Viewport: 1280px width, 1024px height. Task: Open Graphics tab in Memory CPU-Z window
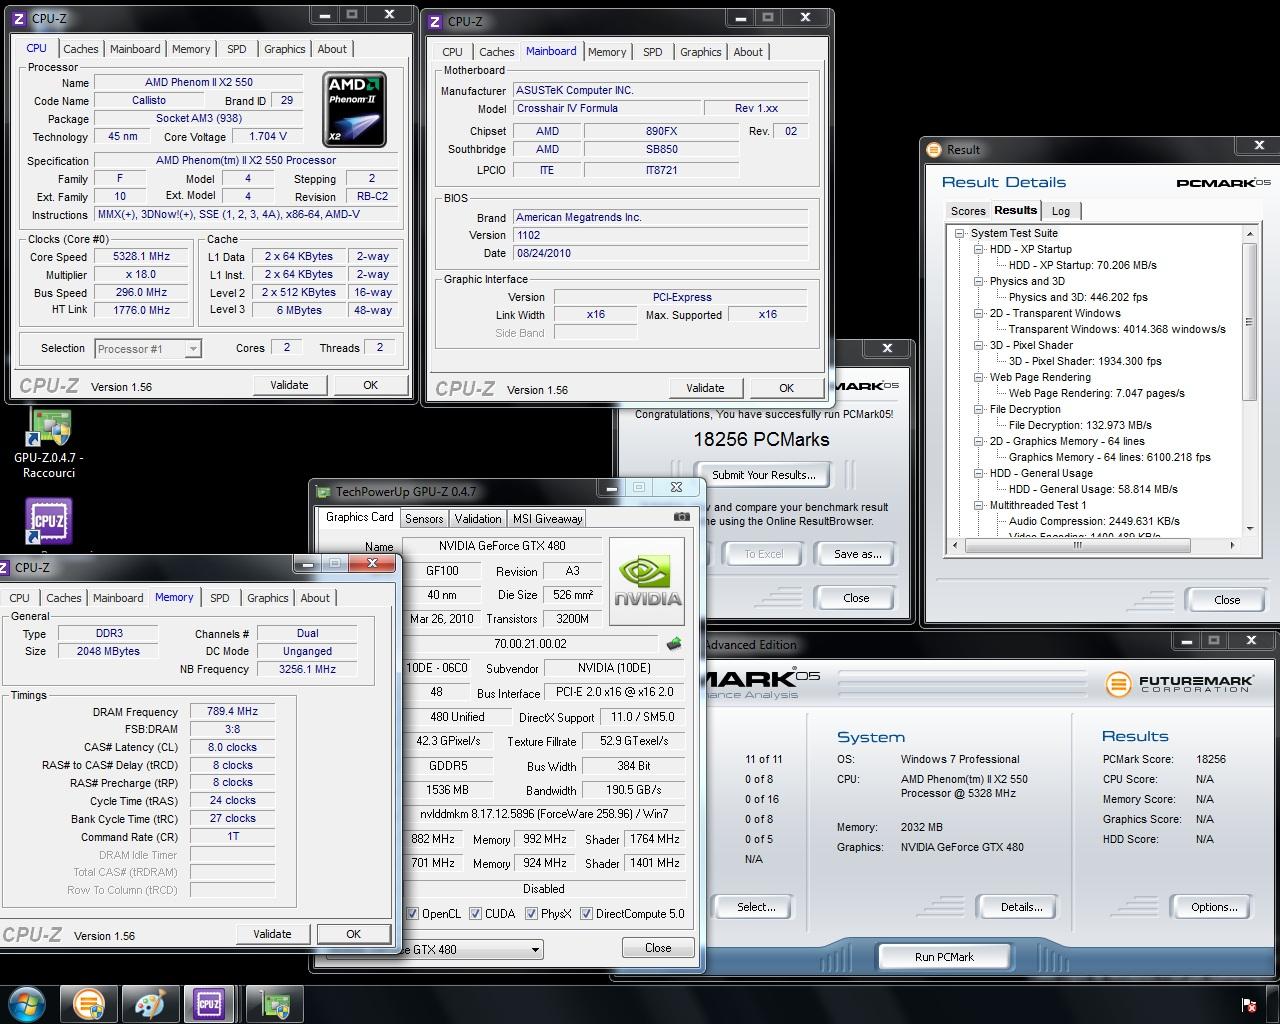tap(267, 598)
